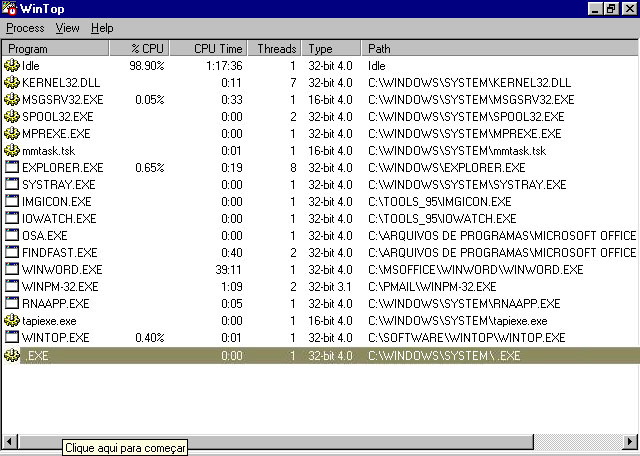Click the window icon for WINWORD.EXE
Image resolution: width=640 pixels, height=456 pixels.
pyautogui.click(x=12, y=269)
